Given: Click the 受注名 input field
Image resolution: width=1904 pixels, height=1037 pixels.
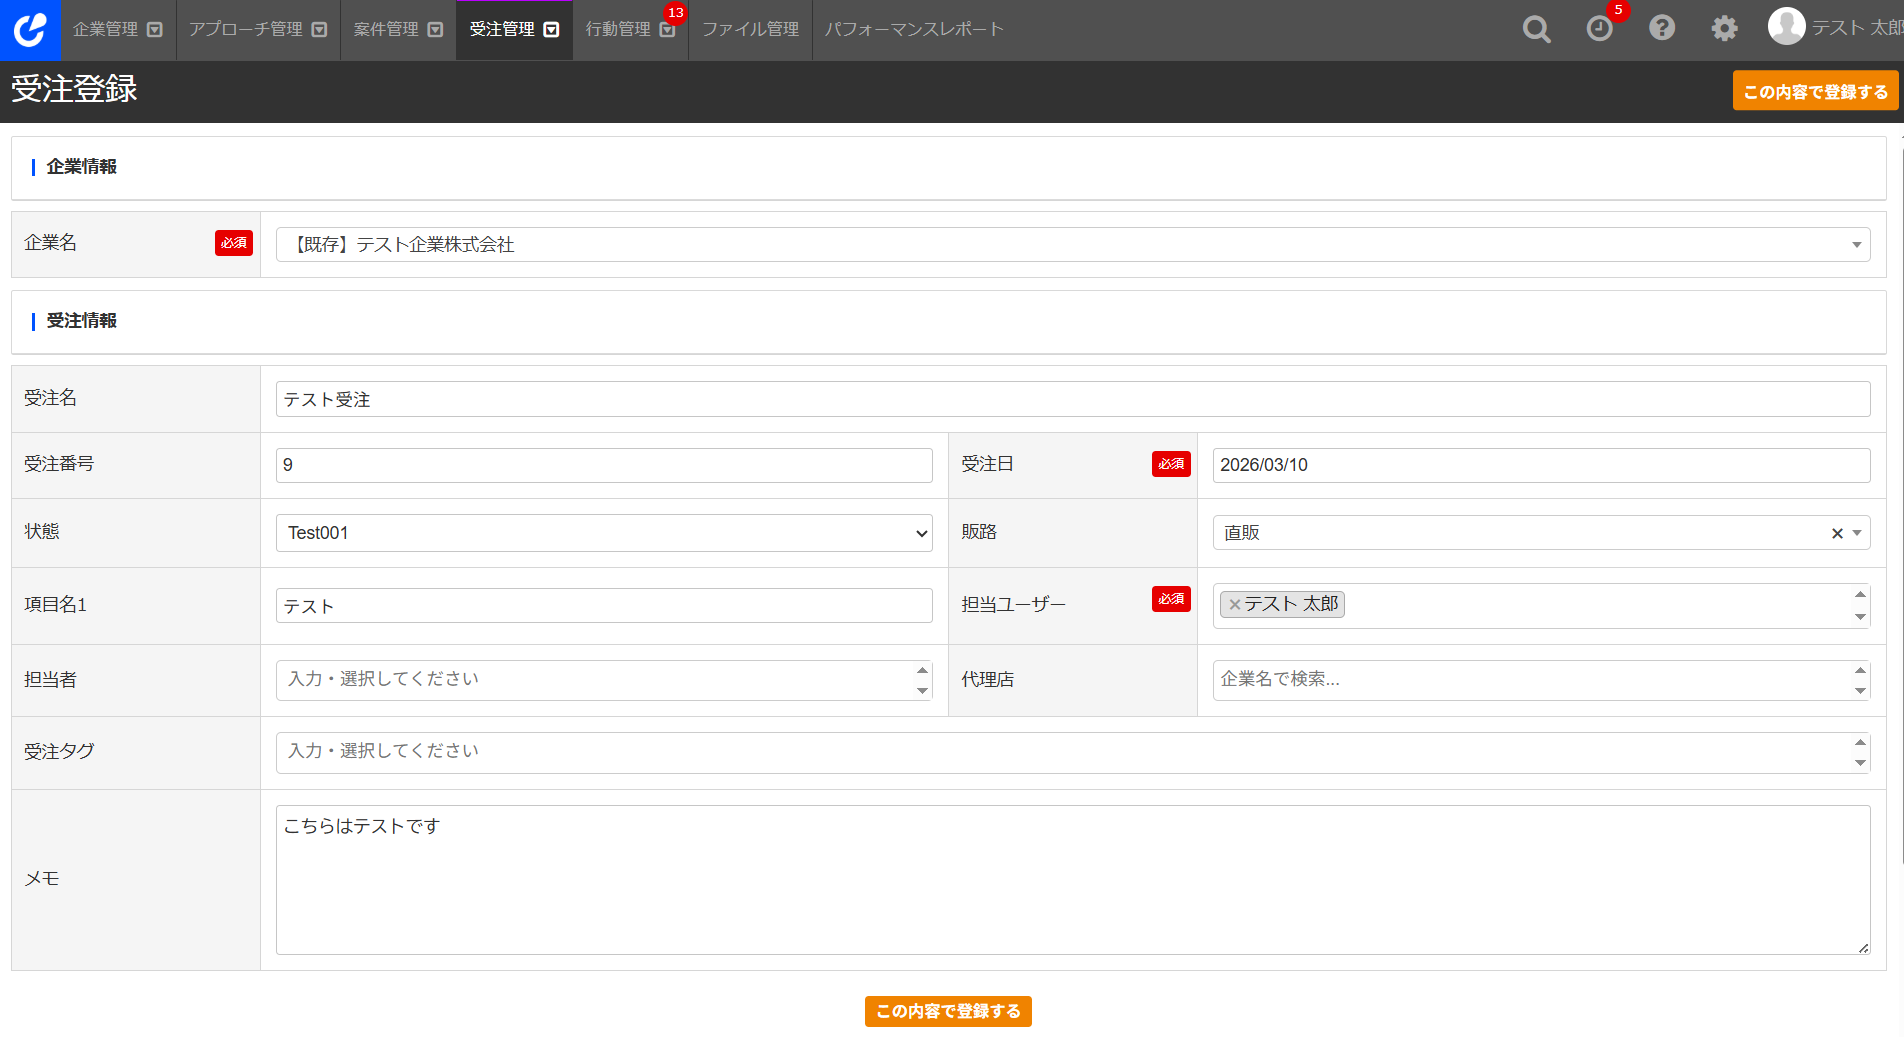Looking at the screenshot, I should (1073, 399).
